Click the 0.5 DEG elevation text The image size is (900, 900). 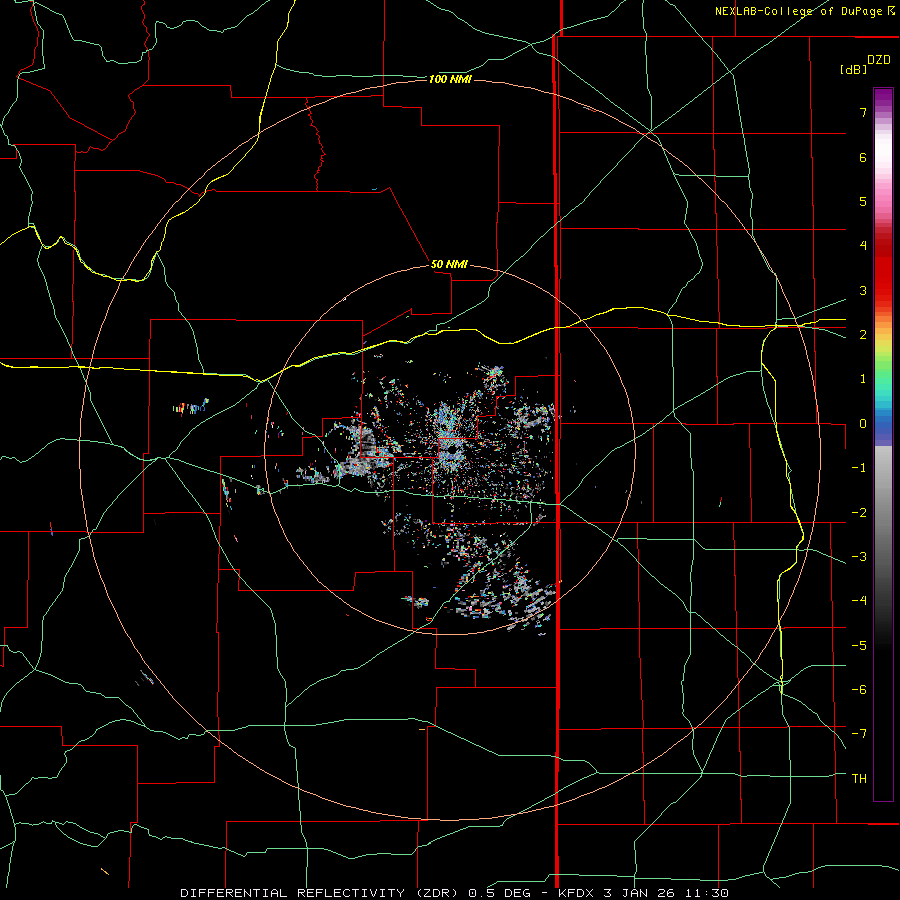tap(500, 893)
